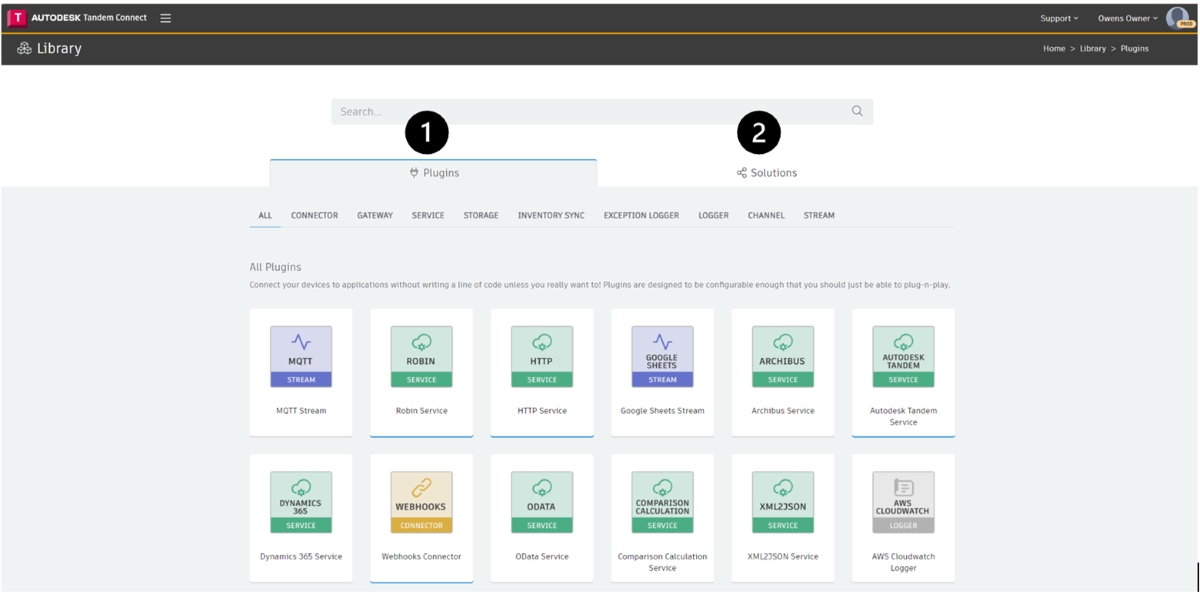Filter plugins by GATEWAY

(375, 215)
